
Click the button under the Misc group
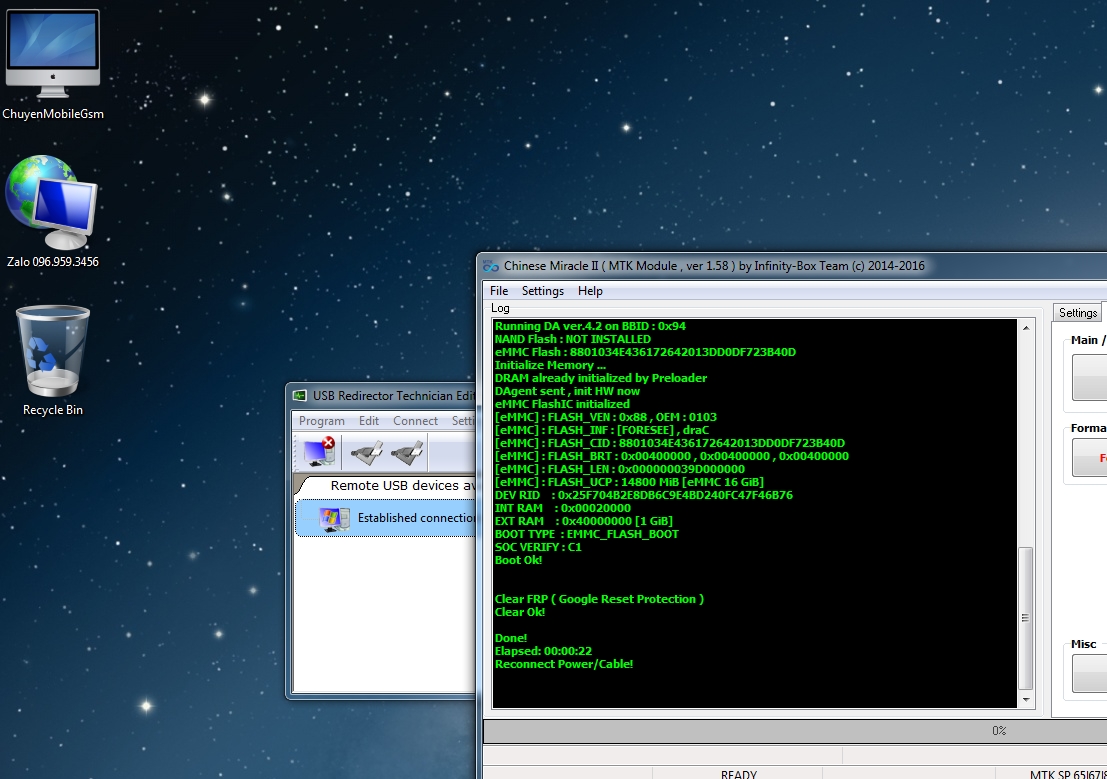click(x=1089, y=674)
